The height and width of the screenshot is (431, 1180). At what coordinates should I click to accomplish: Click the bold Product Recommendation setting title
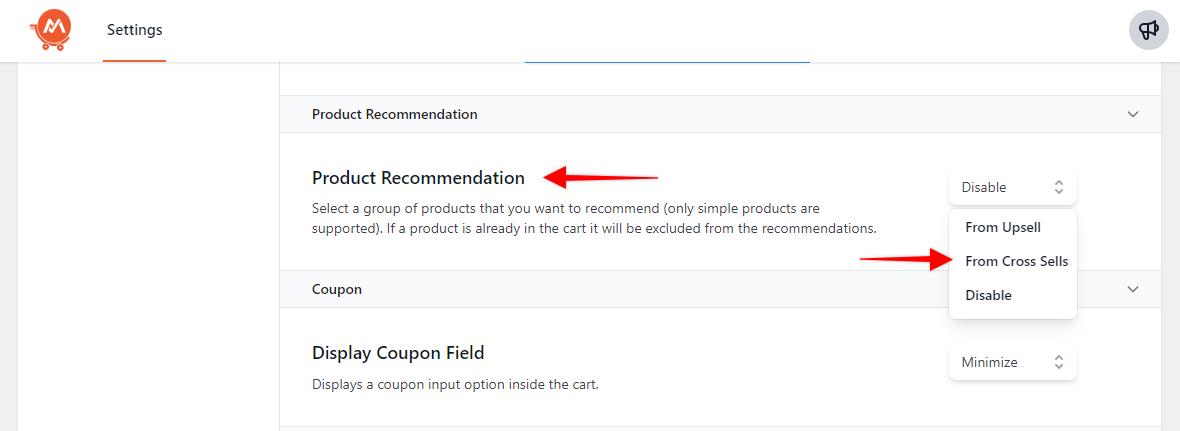click(418, 178)
